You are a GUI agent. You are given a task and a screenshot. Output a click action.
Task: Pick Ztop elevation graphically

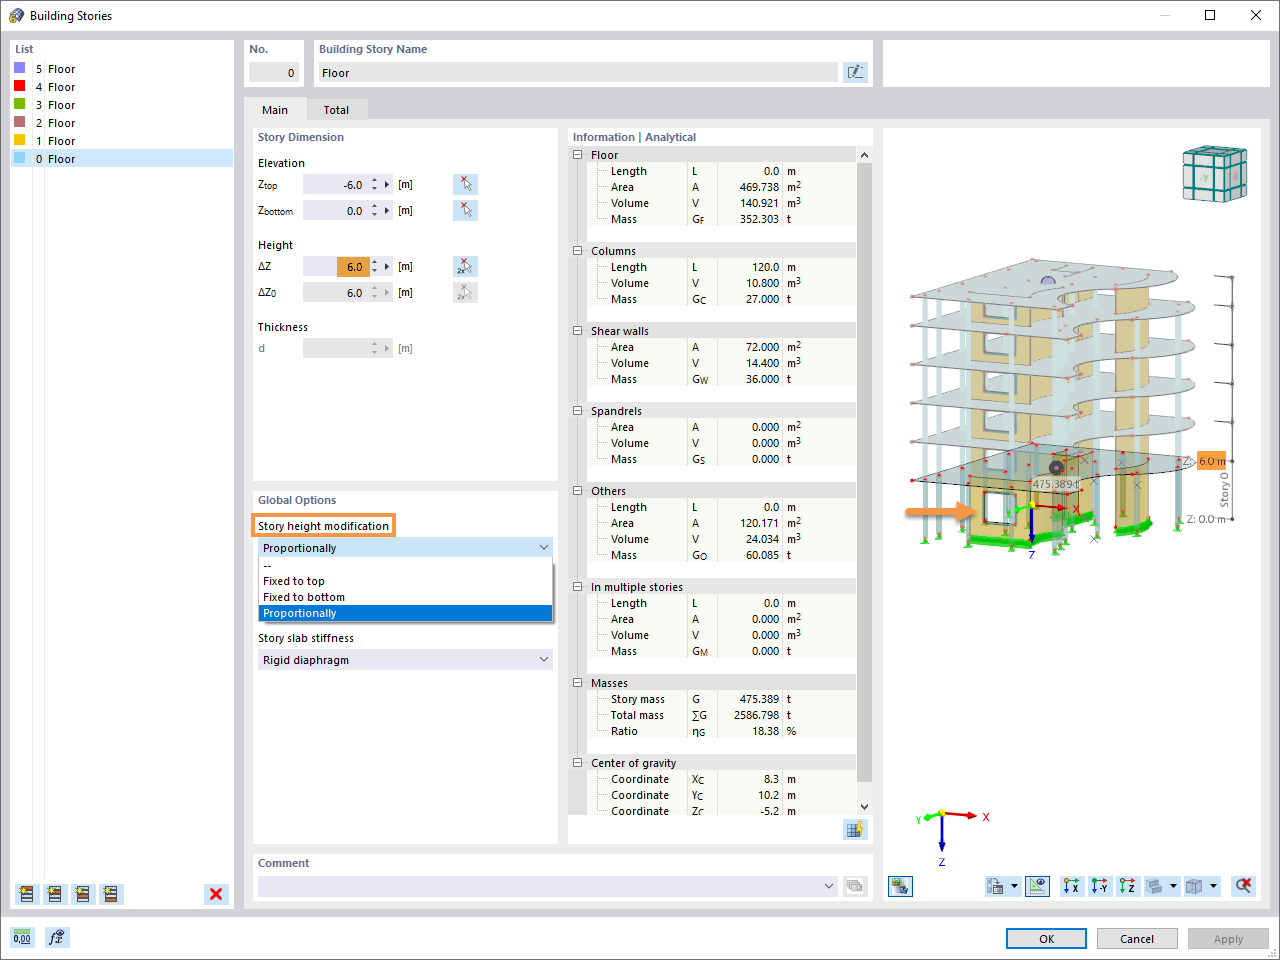point(465,184)
